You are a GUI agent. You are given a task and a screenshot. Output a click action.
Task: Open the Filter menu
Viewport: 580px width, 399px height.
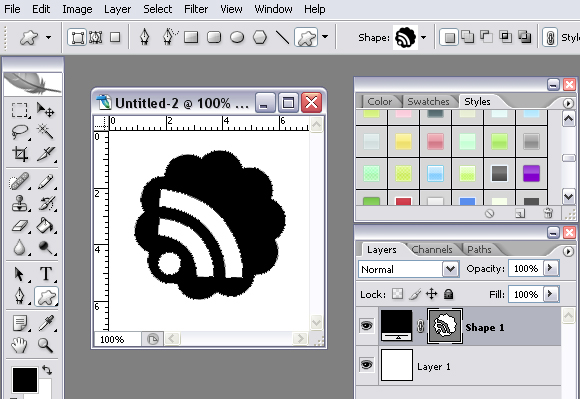[196, 9]
